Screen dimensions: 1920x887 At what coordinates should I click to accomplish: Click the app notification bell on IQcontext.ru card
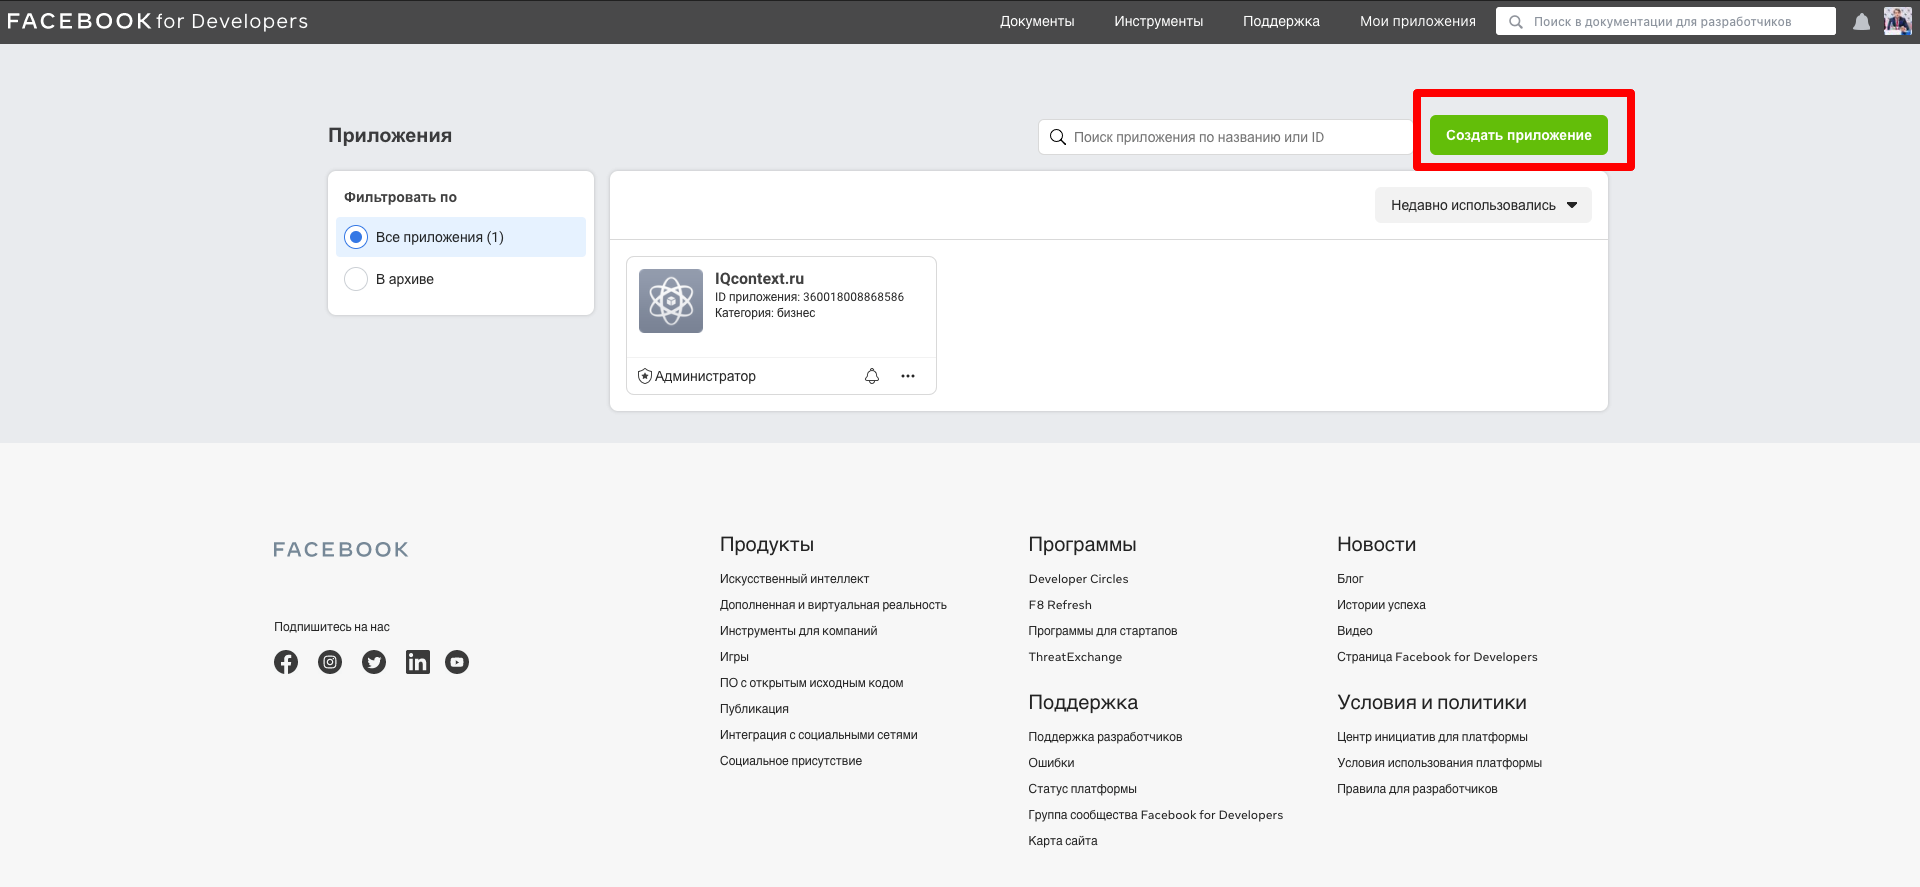pyautogui.click(x=872, y=376)
